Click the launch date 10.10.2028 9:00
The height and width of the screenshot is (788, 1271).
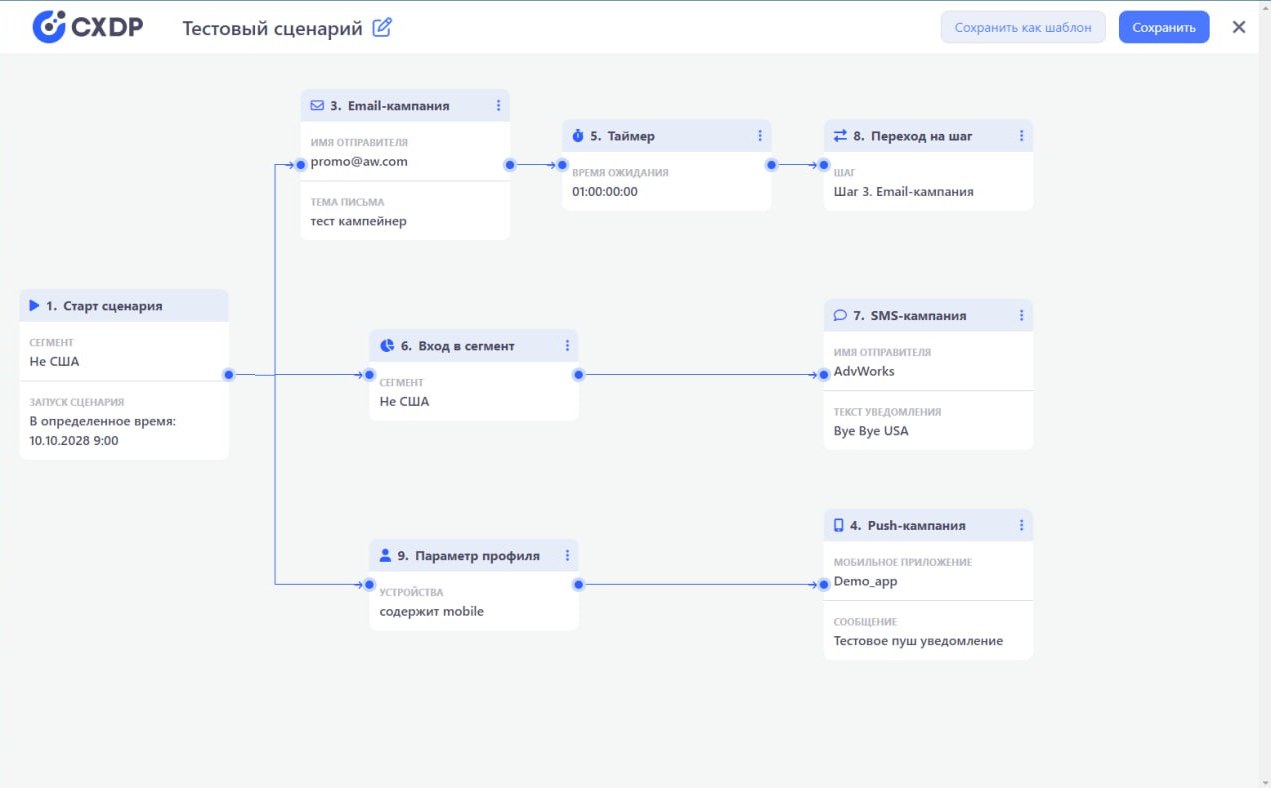click(74, 439)
